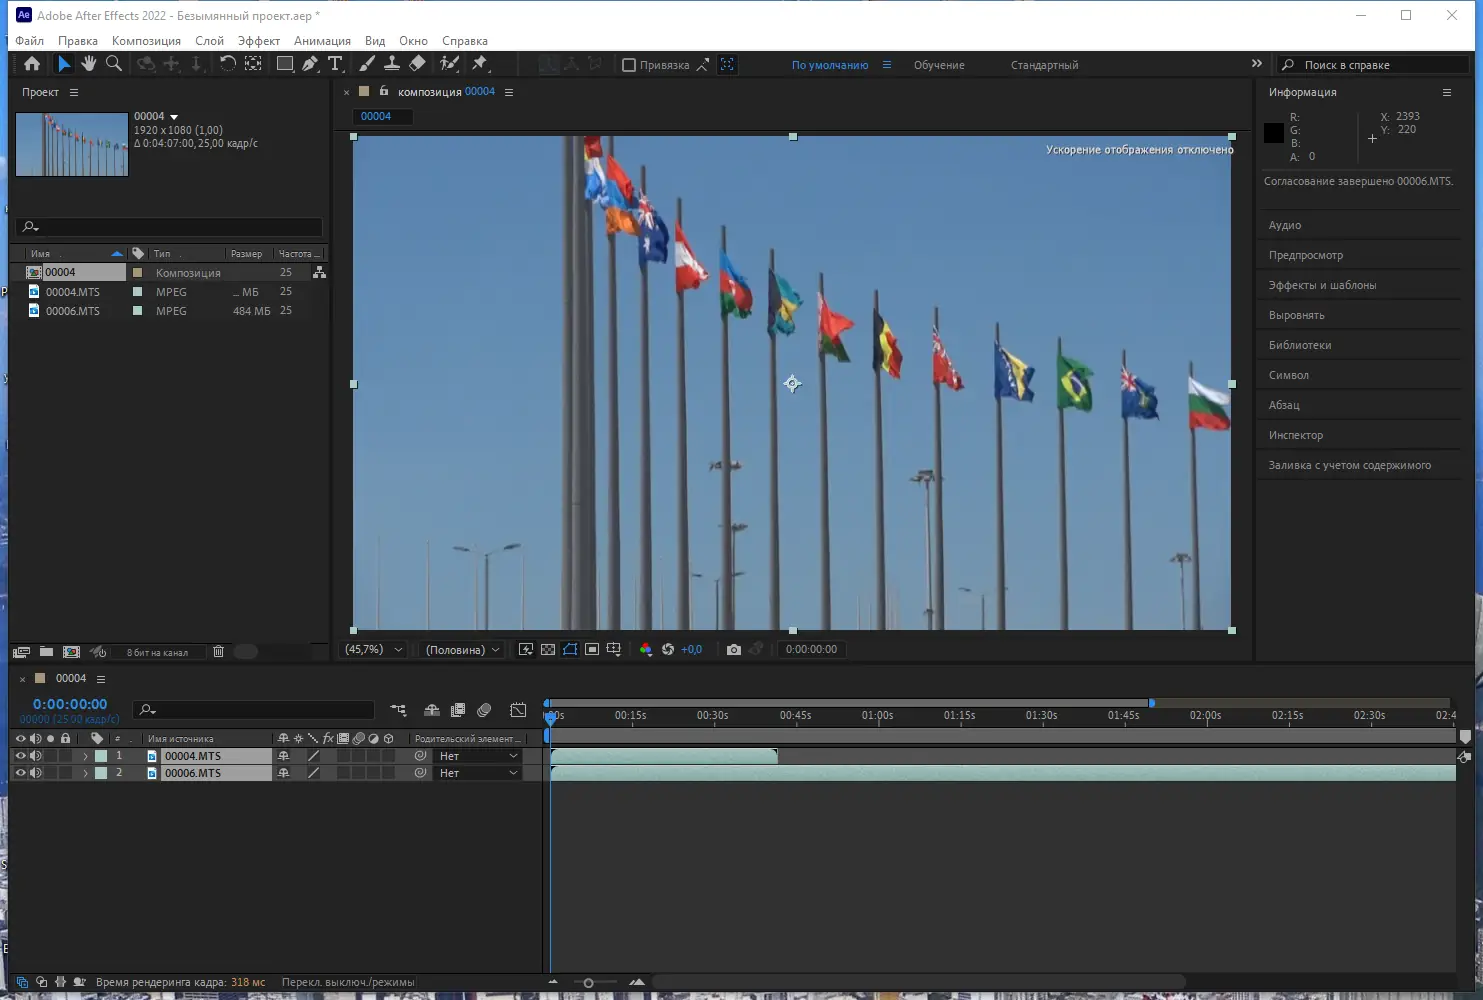Open the magnification ratio dropdown showing 45,7%
Screen dimensions: 1483x1000
tap(372, 649)
